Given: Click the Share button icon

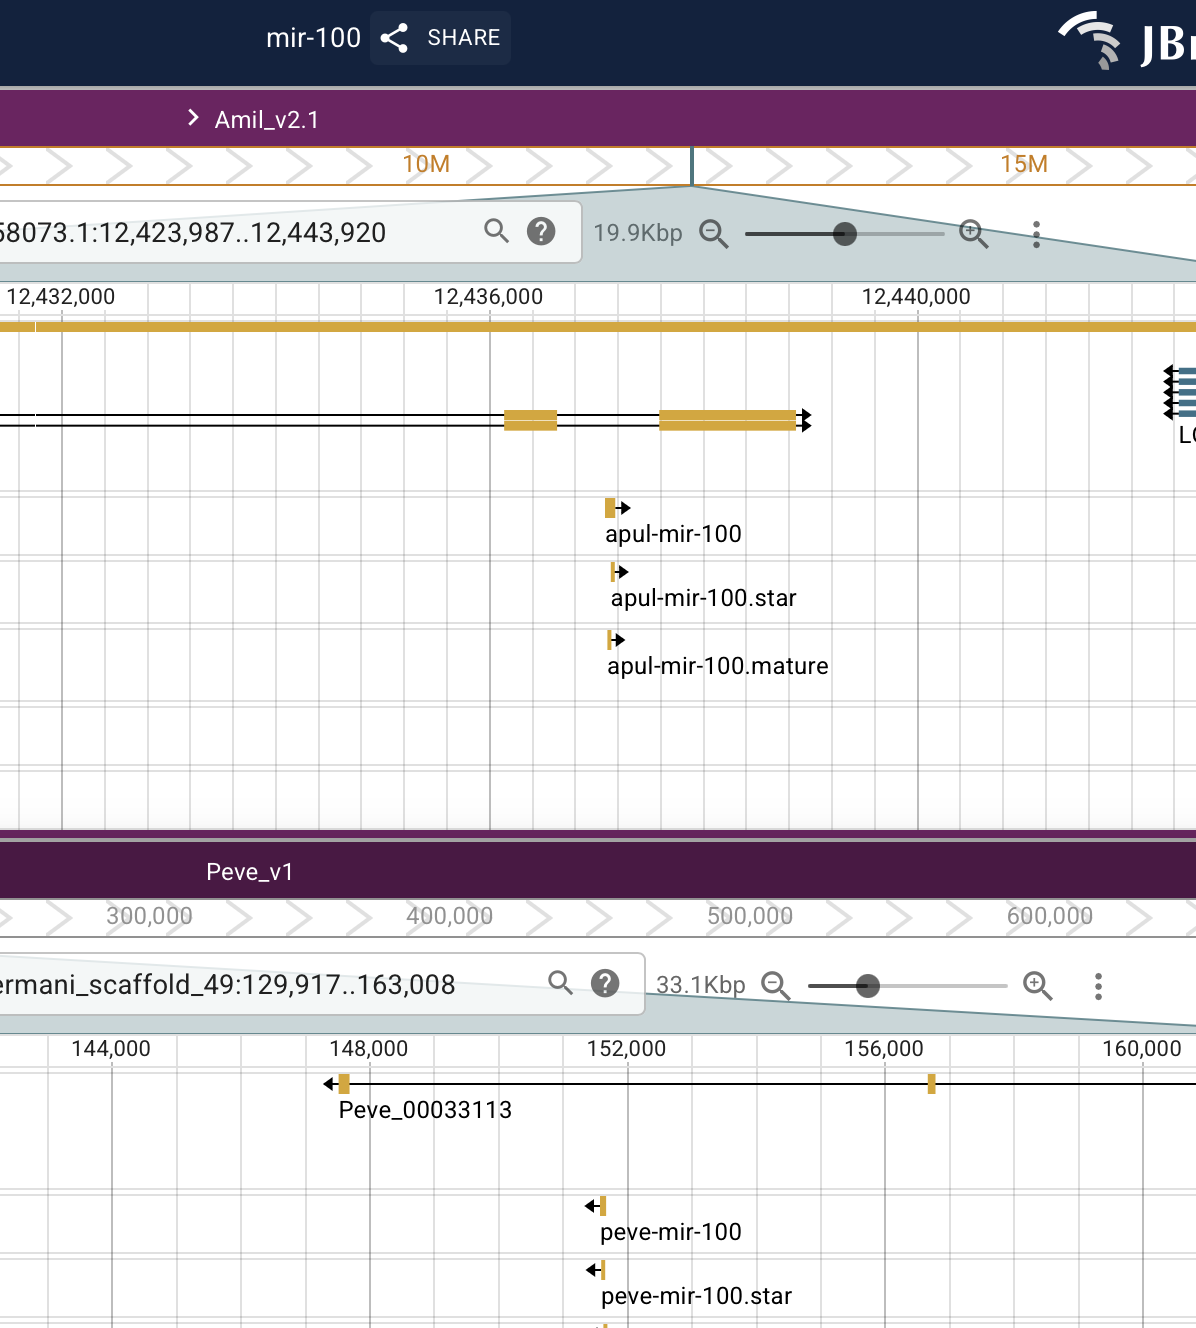Looking at the screenshot, I should click(x=395, y=38).
